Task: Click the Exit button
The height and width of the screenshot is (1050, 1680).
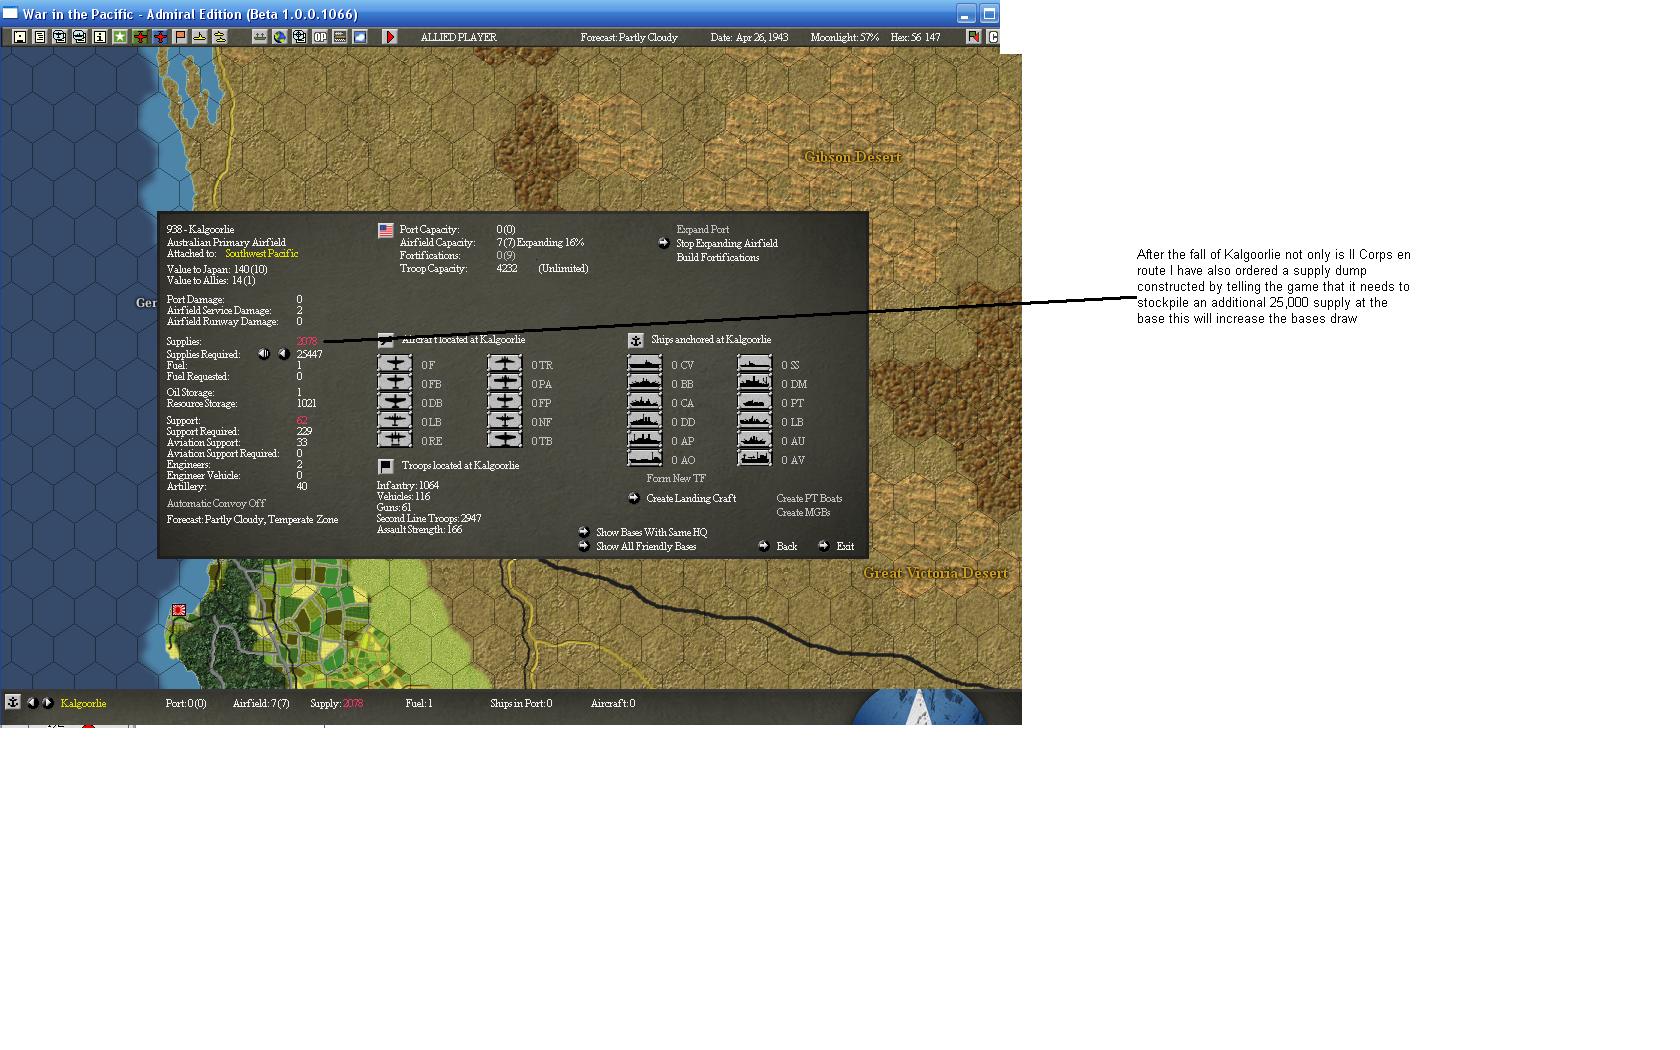Action: pos(845,546)
